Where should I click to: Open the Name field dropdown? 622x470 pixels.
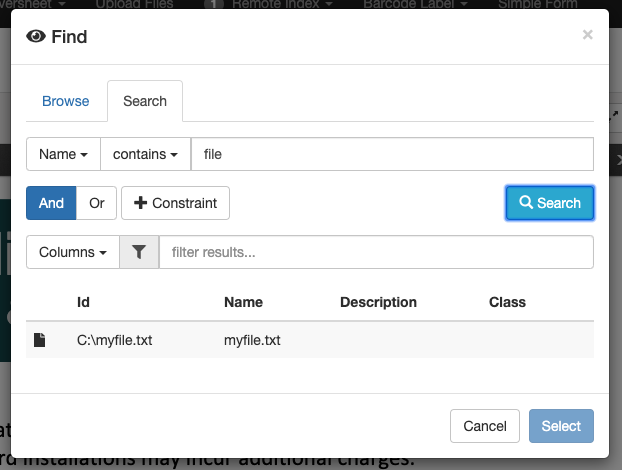pyautogui.click(x=63, y=154)
